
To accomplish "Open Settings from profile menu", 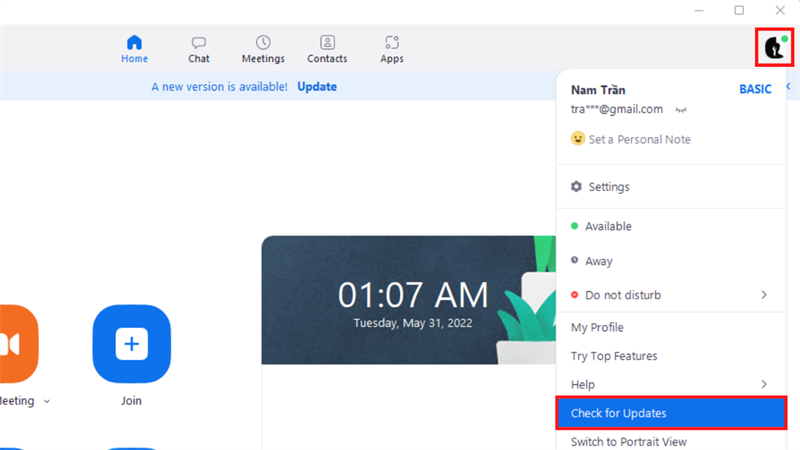I will click(x=671, y=187).
